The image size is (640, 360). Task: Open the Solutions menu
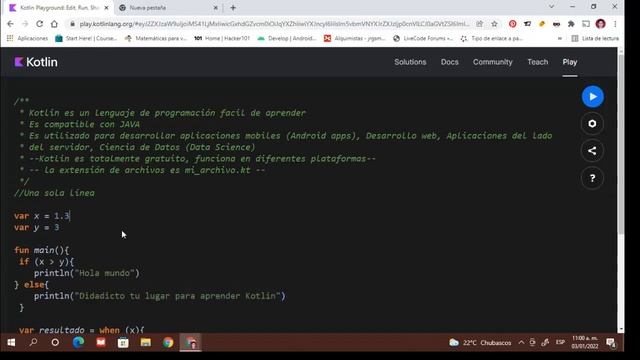click(x=410, y=62)
